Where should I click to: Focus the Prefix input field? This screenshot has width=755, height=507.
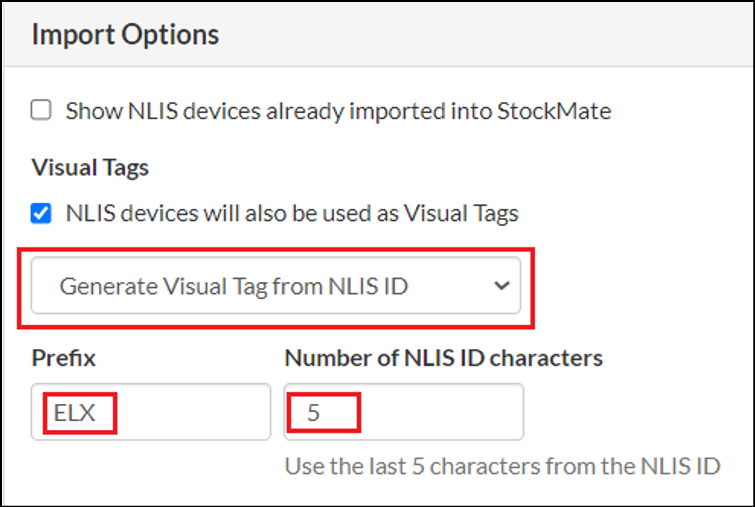click(x=150, y=412)
